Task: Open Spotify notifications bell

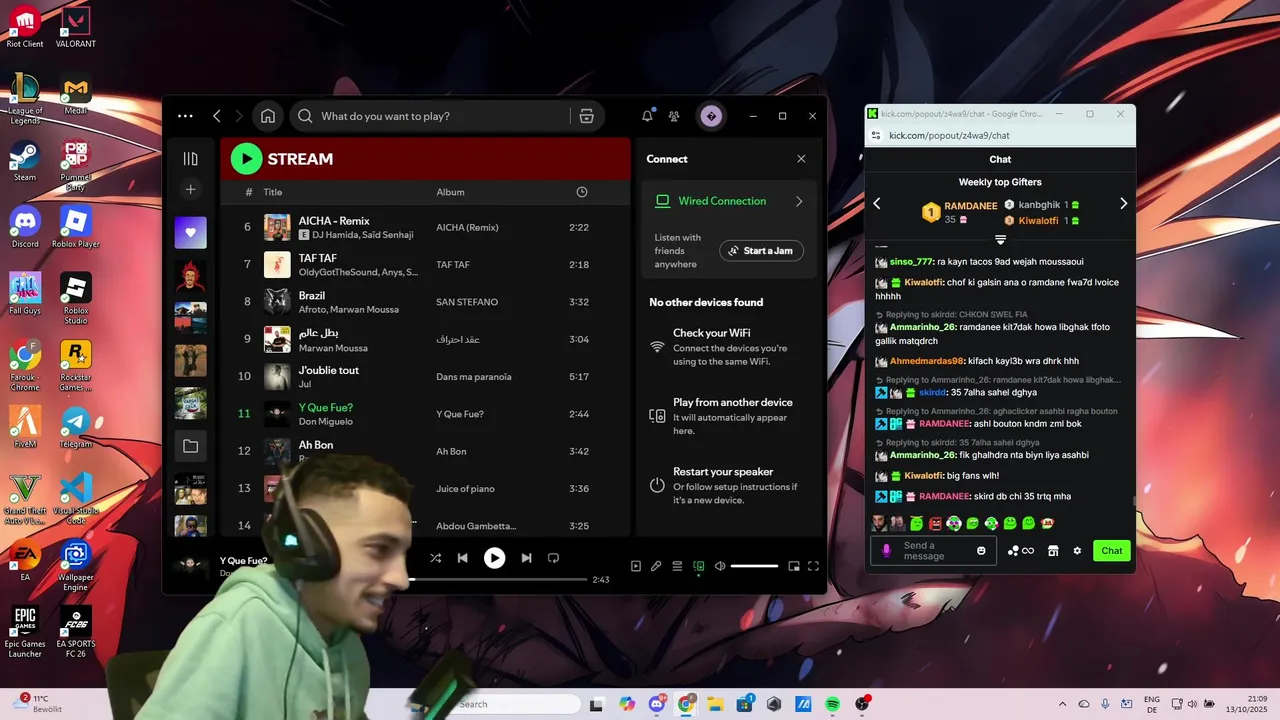Action: [x=647, y=116]
